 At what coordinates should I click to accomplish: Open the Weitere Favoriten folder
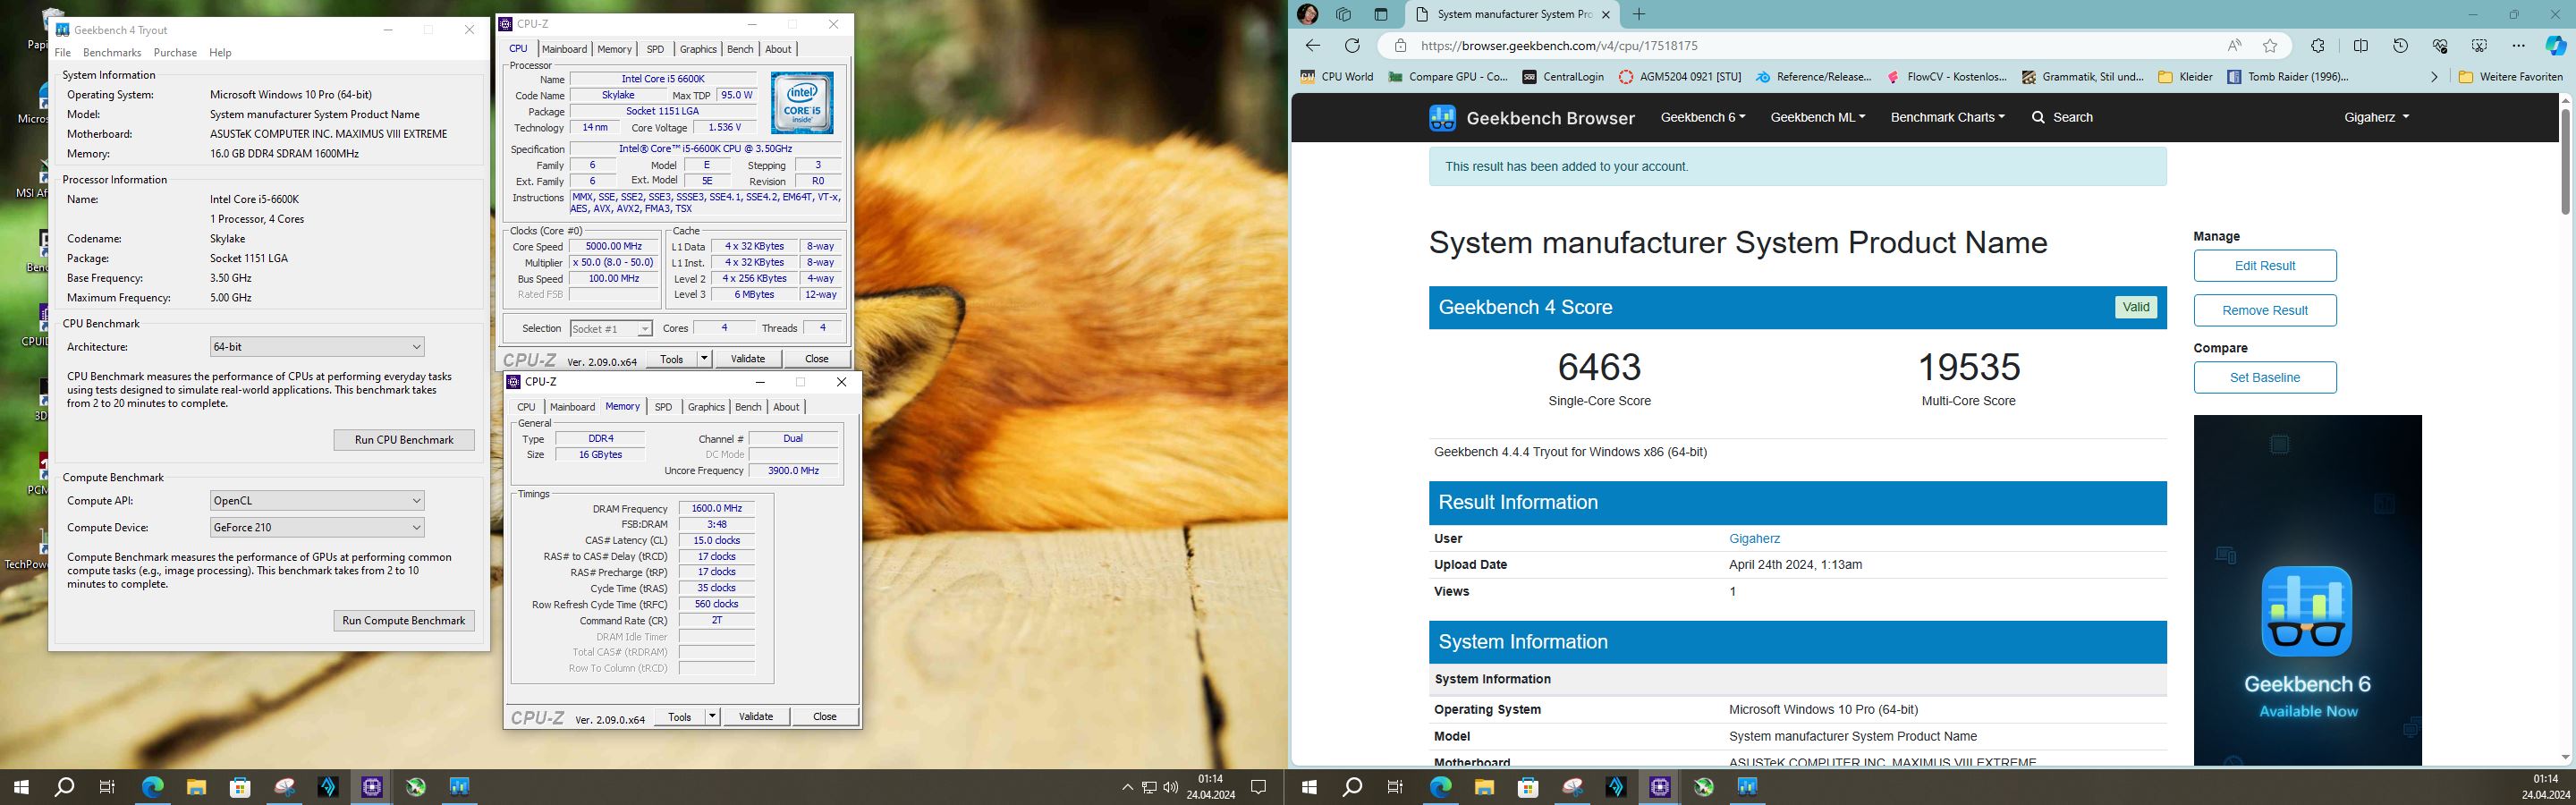(2510, 76)
